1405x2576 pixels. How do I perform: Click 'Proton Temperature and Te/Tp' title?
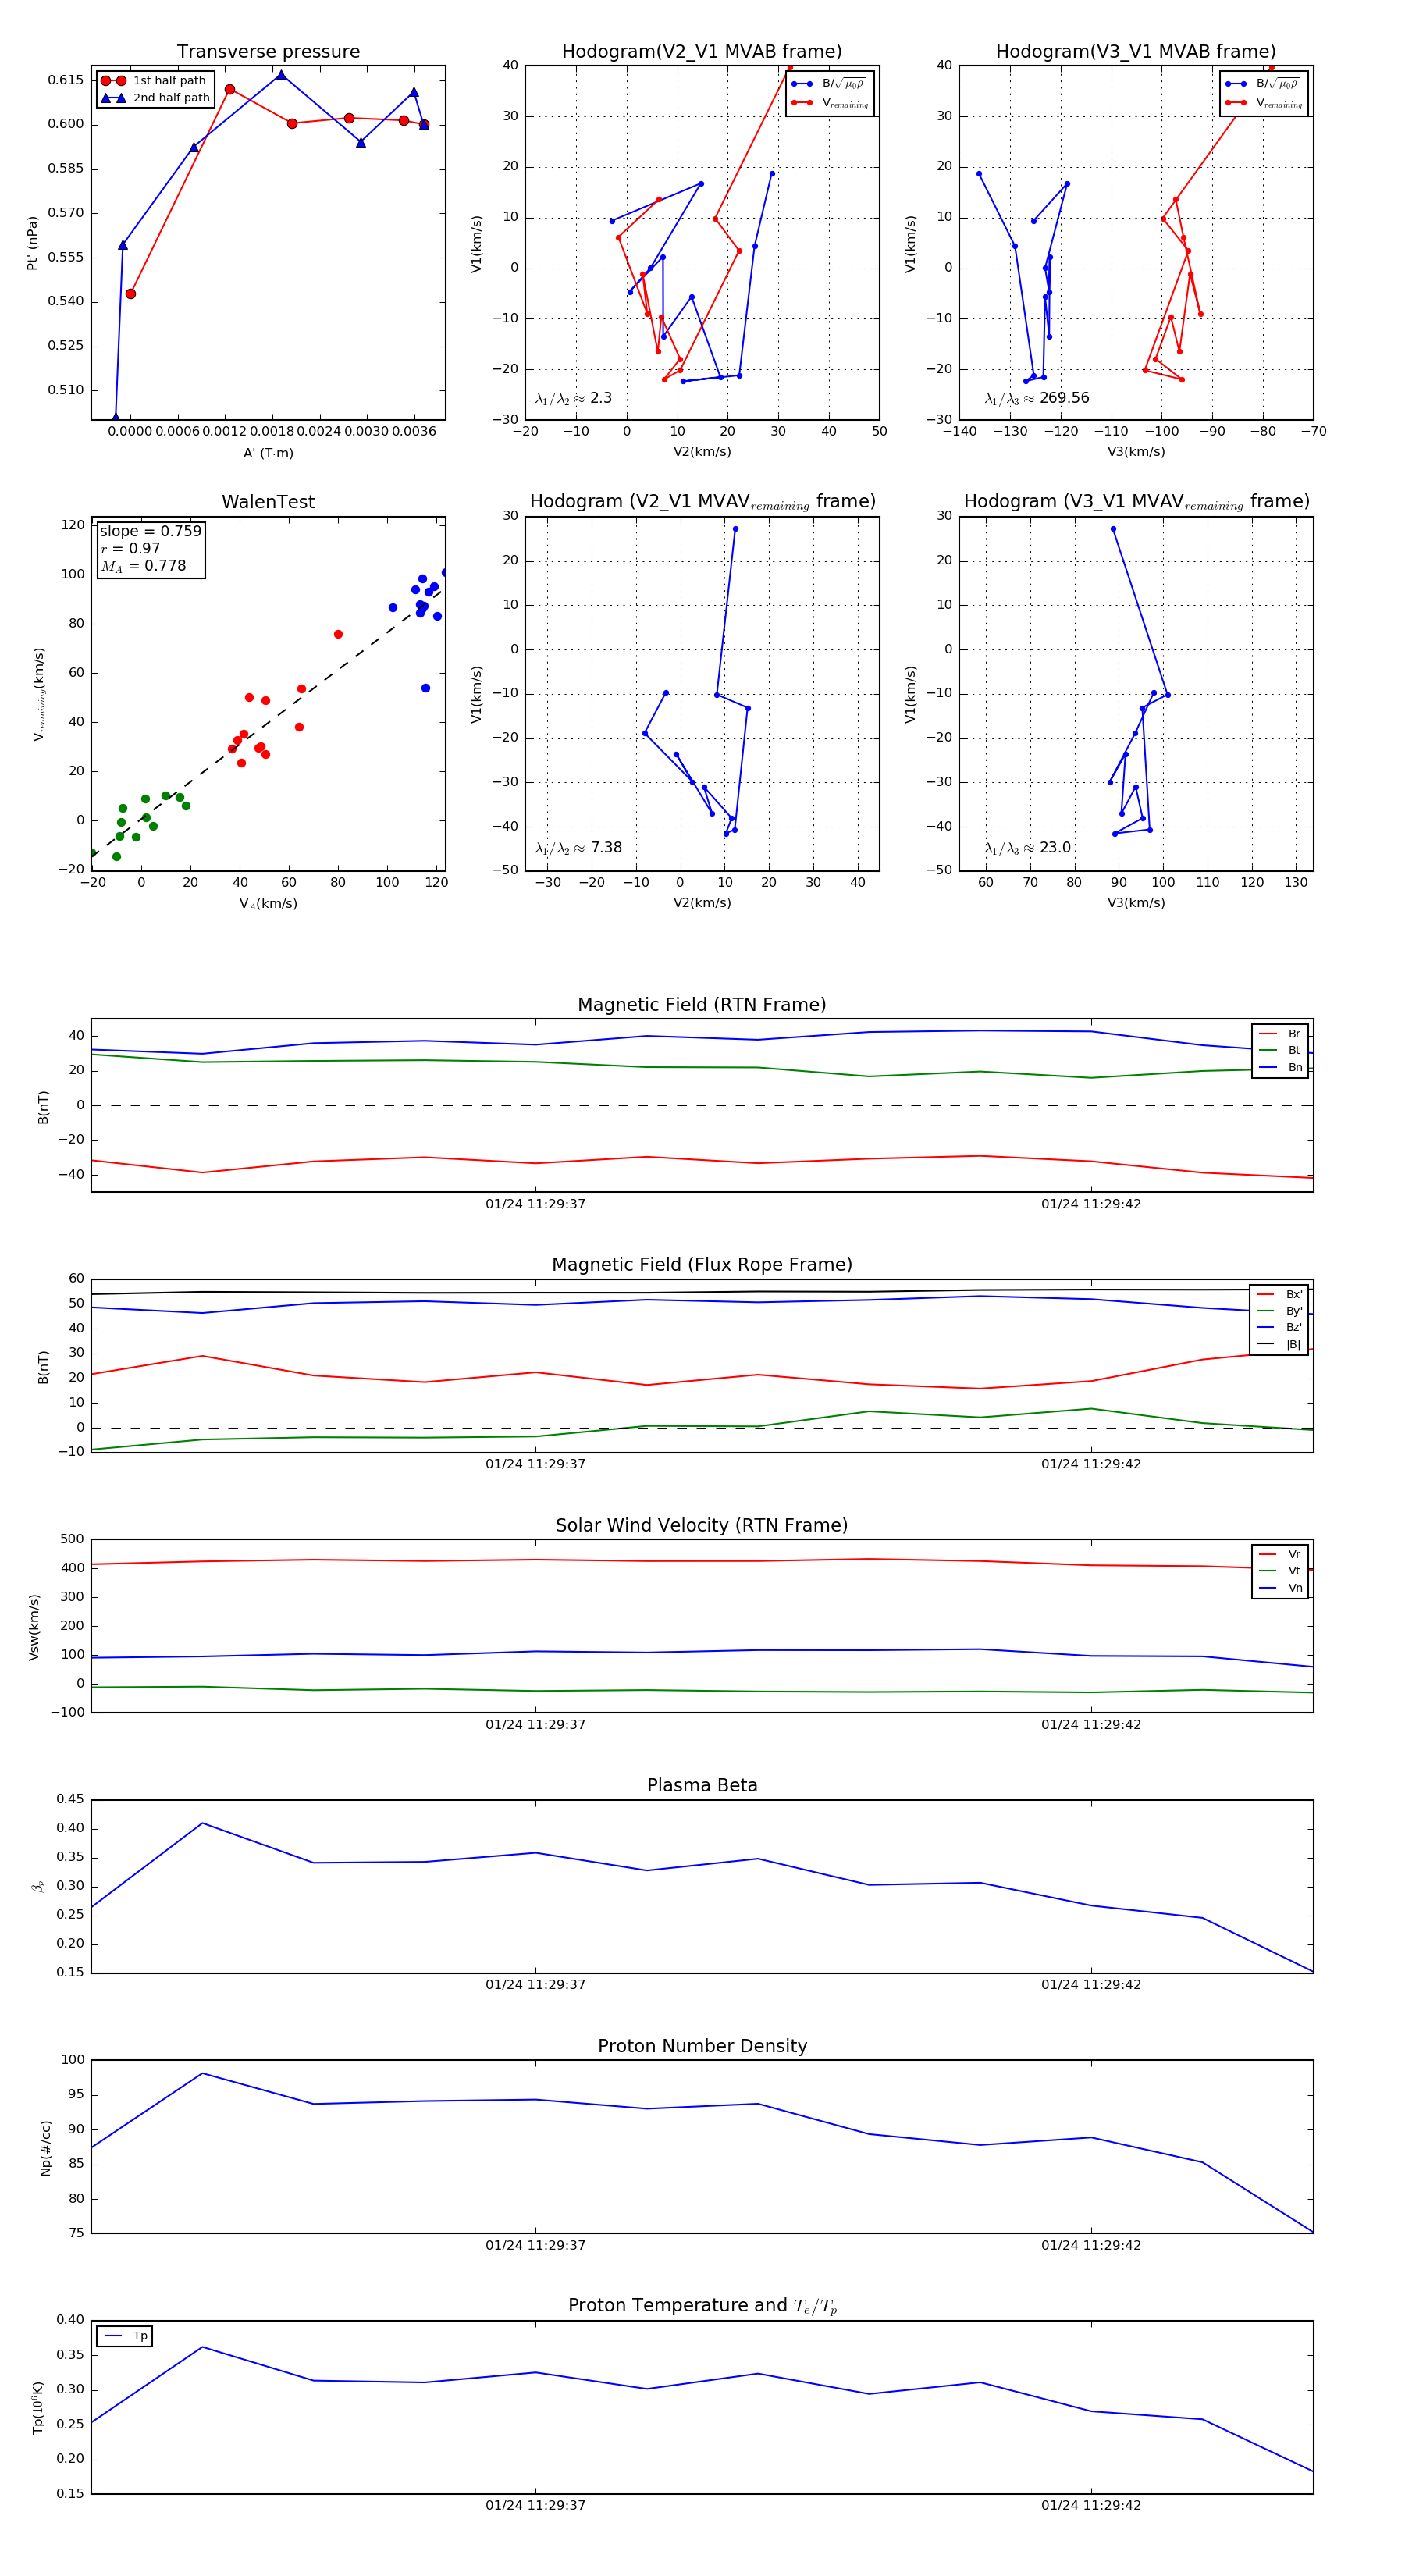(x=702, y=2306)
